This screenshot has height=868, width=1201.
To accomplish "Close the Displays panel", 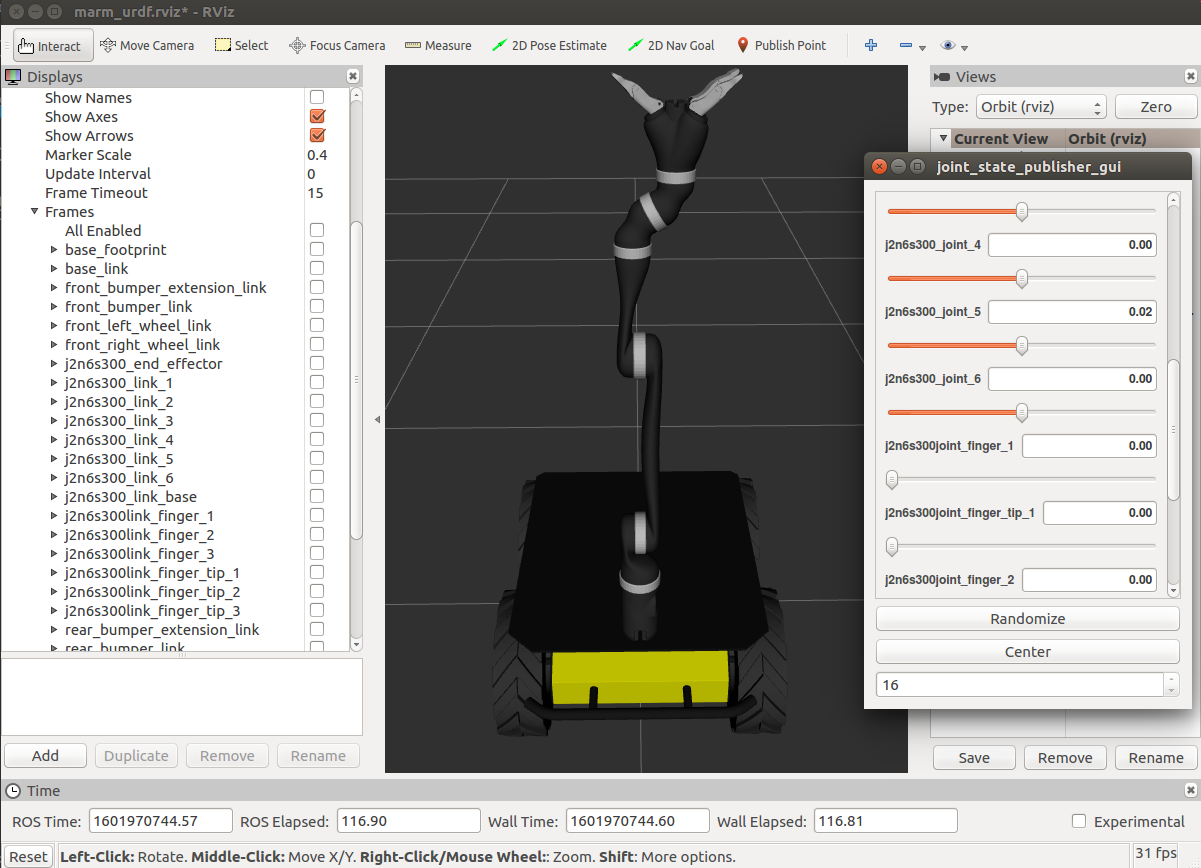I will [x=353, y=76].
